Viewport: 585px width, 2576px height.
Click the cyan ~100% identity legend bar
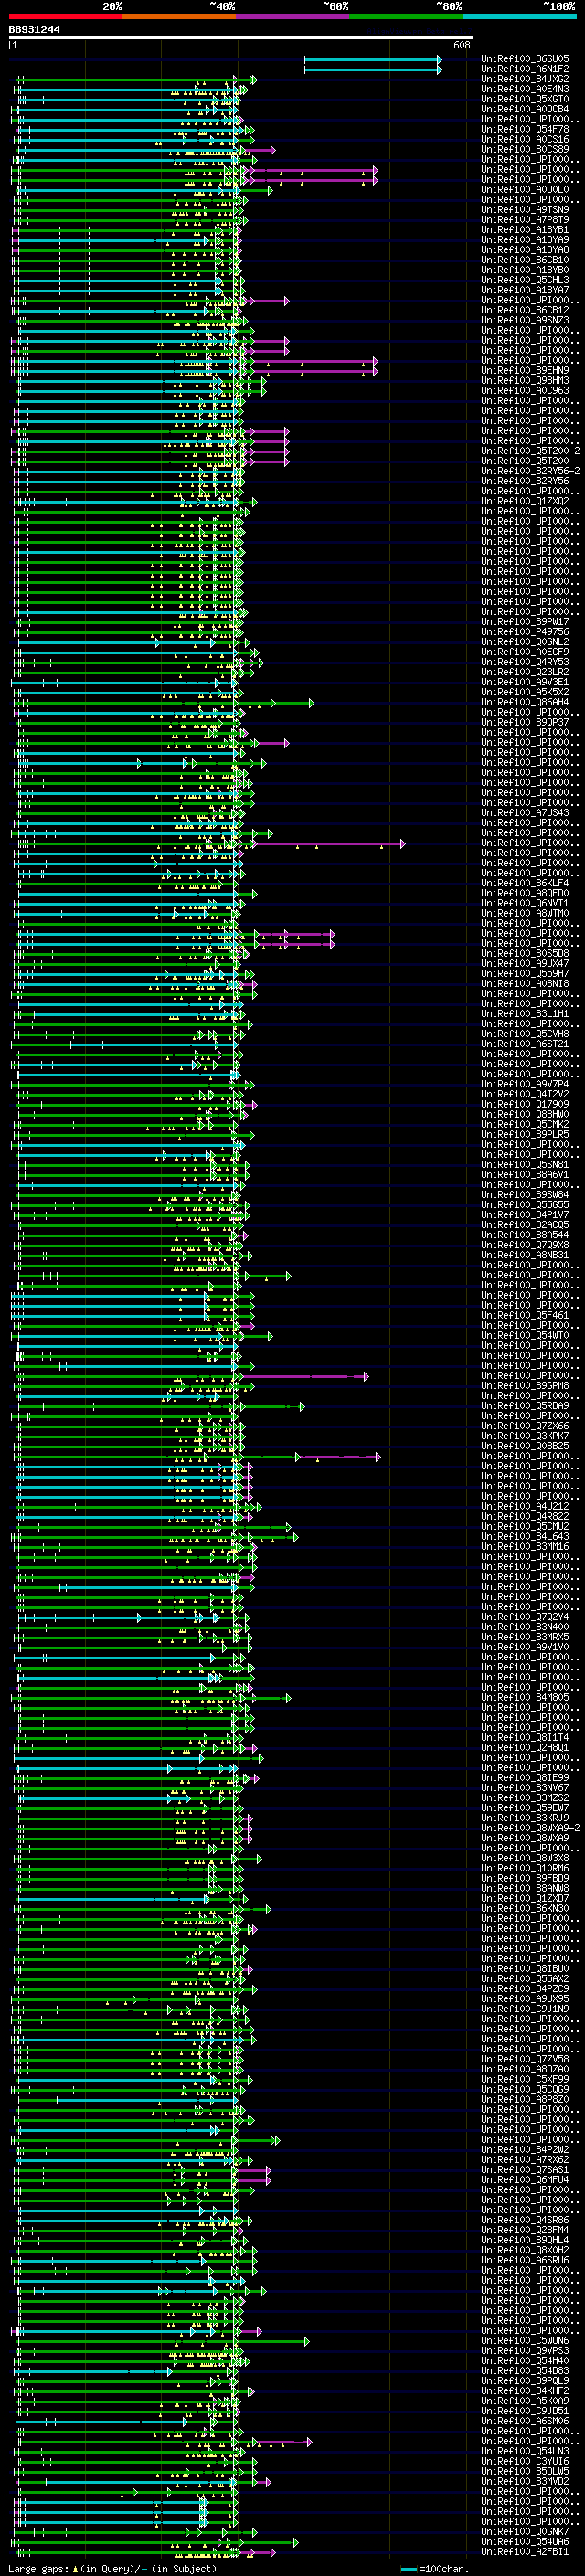coord(520,16)
